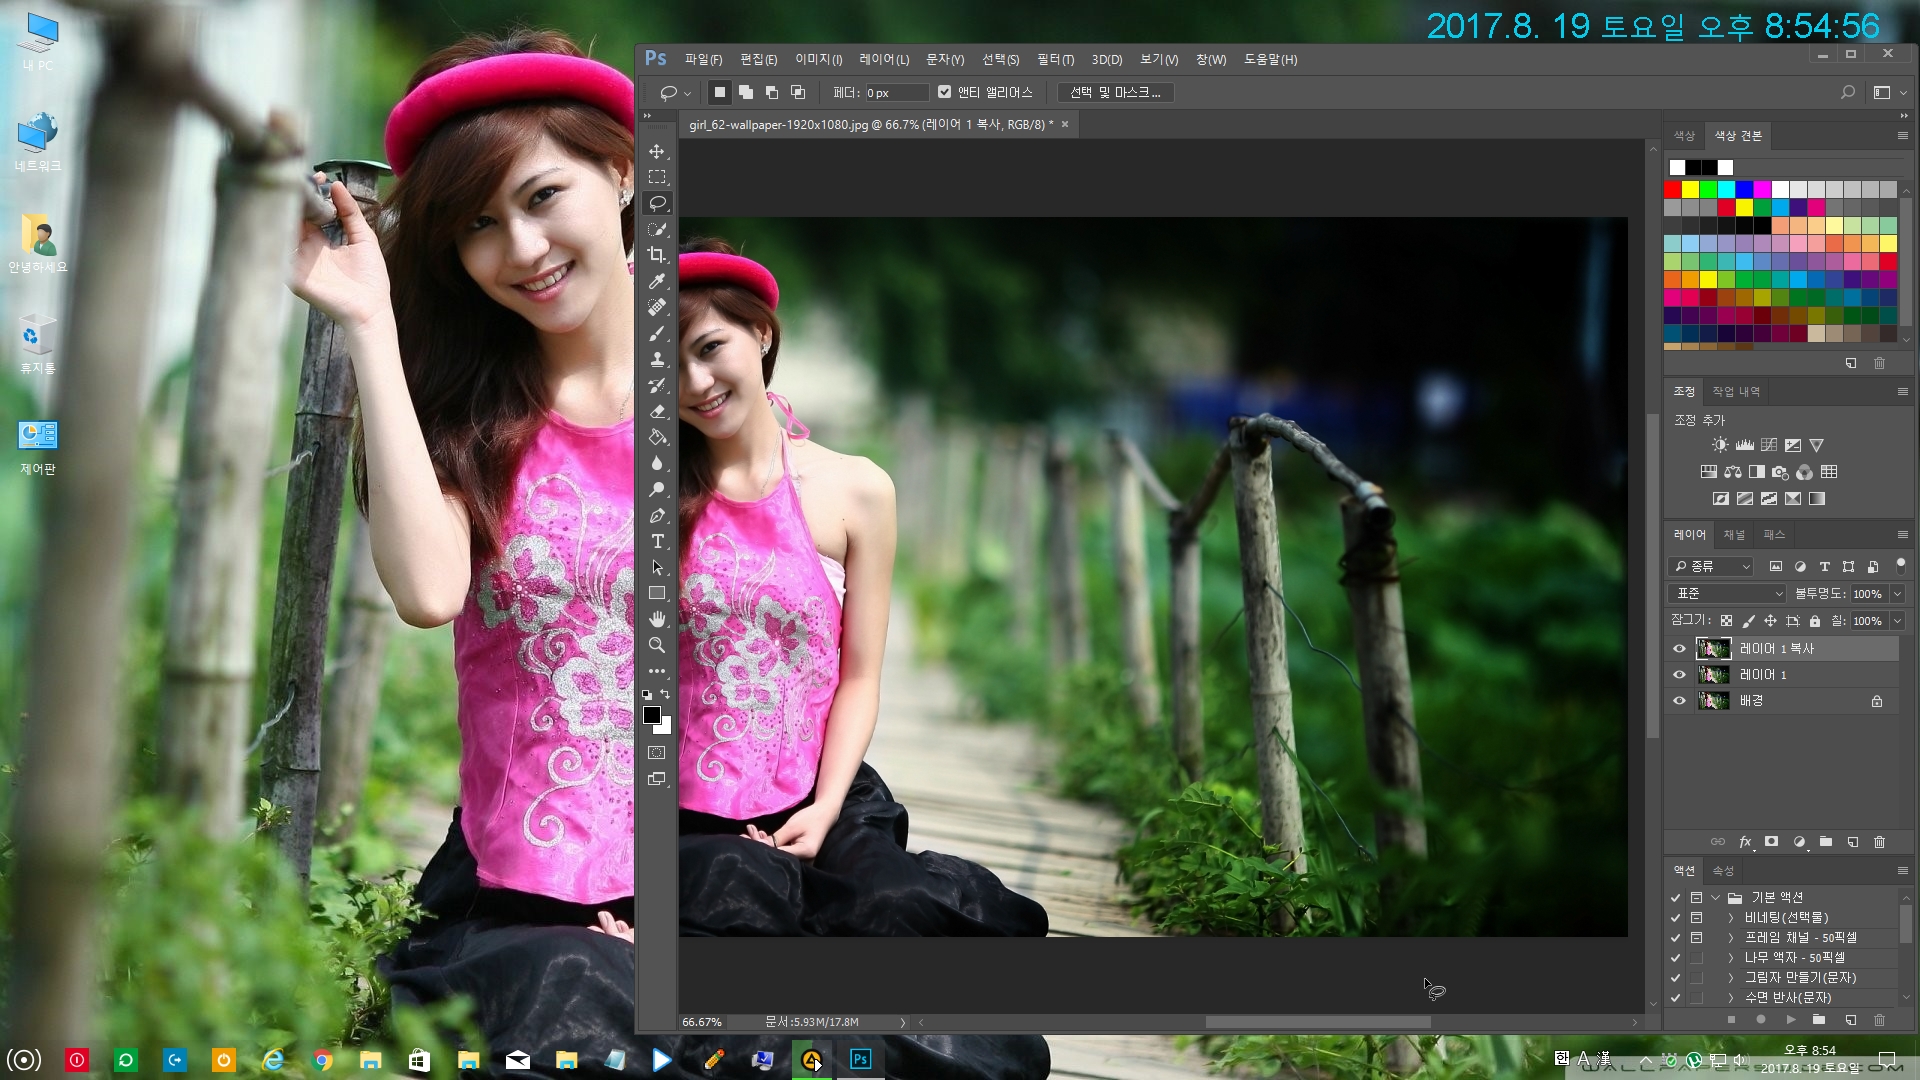Hide the 레이어 1 layer
The height and width of the screenshot is (1080, 1920).
(x=1679, y=675)
